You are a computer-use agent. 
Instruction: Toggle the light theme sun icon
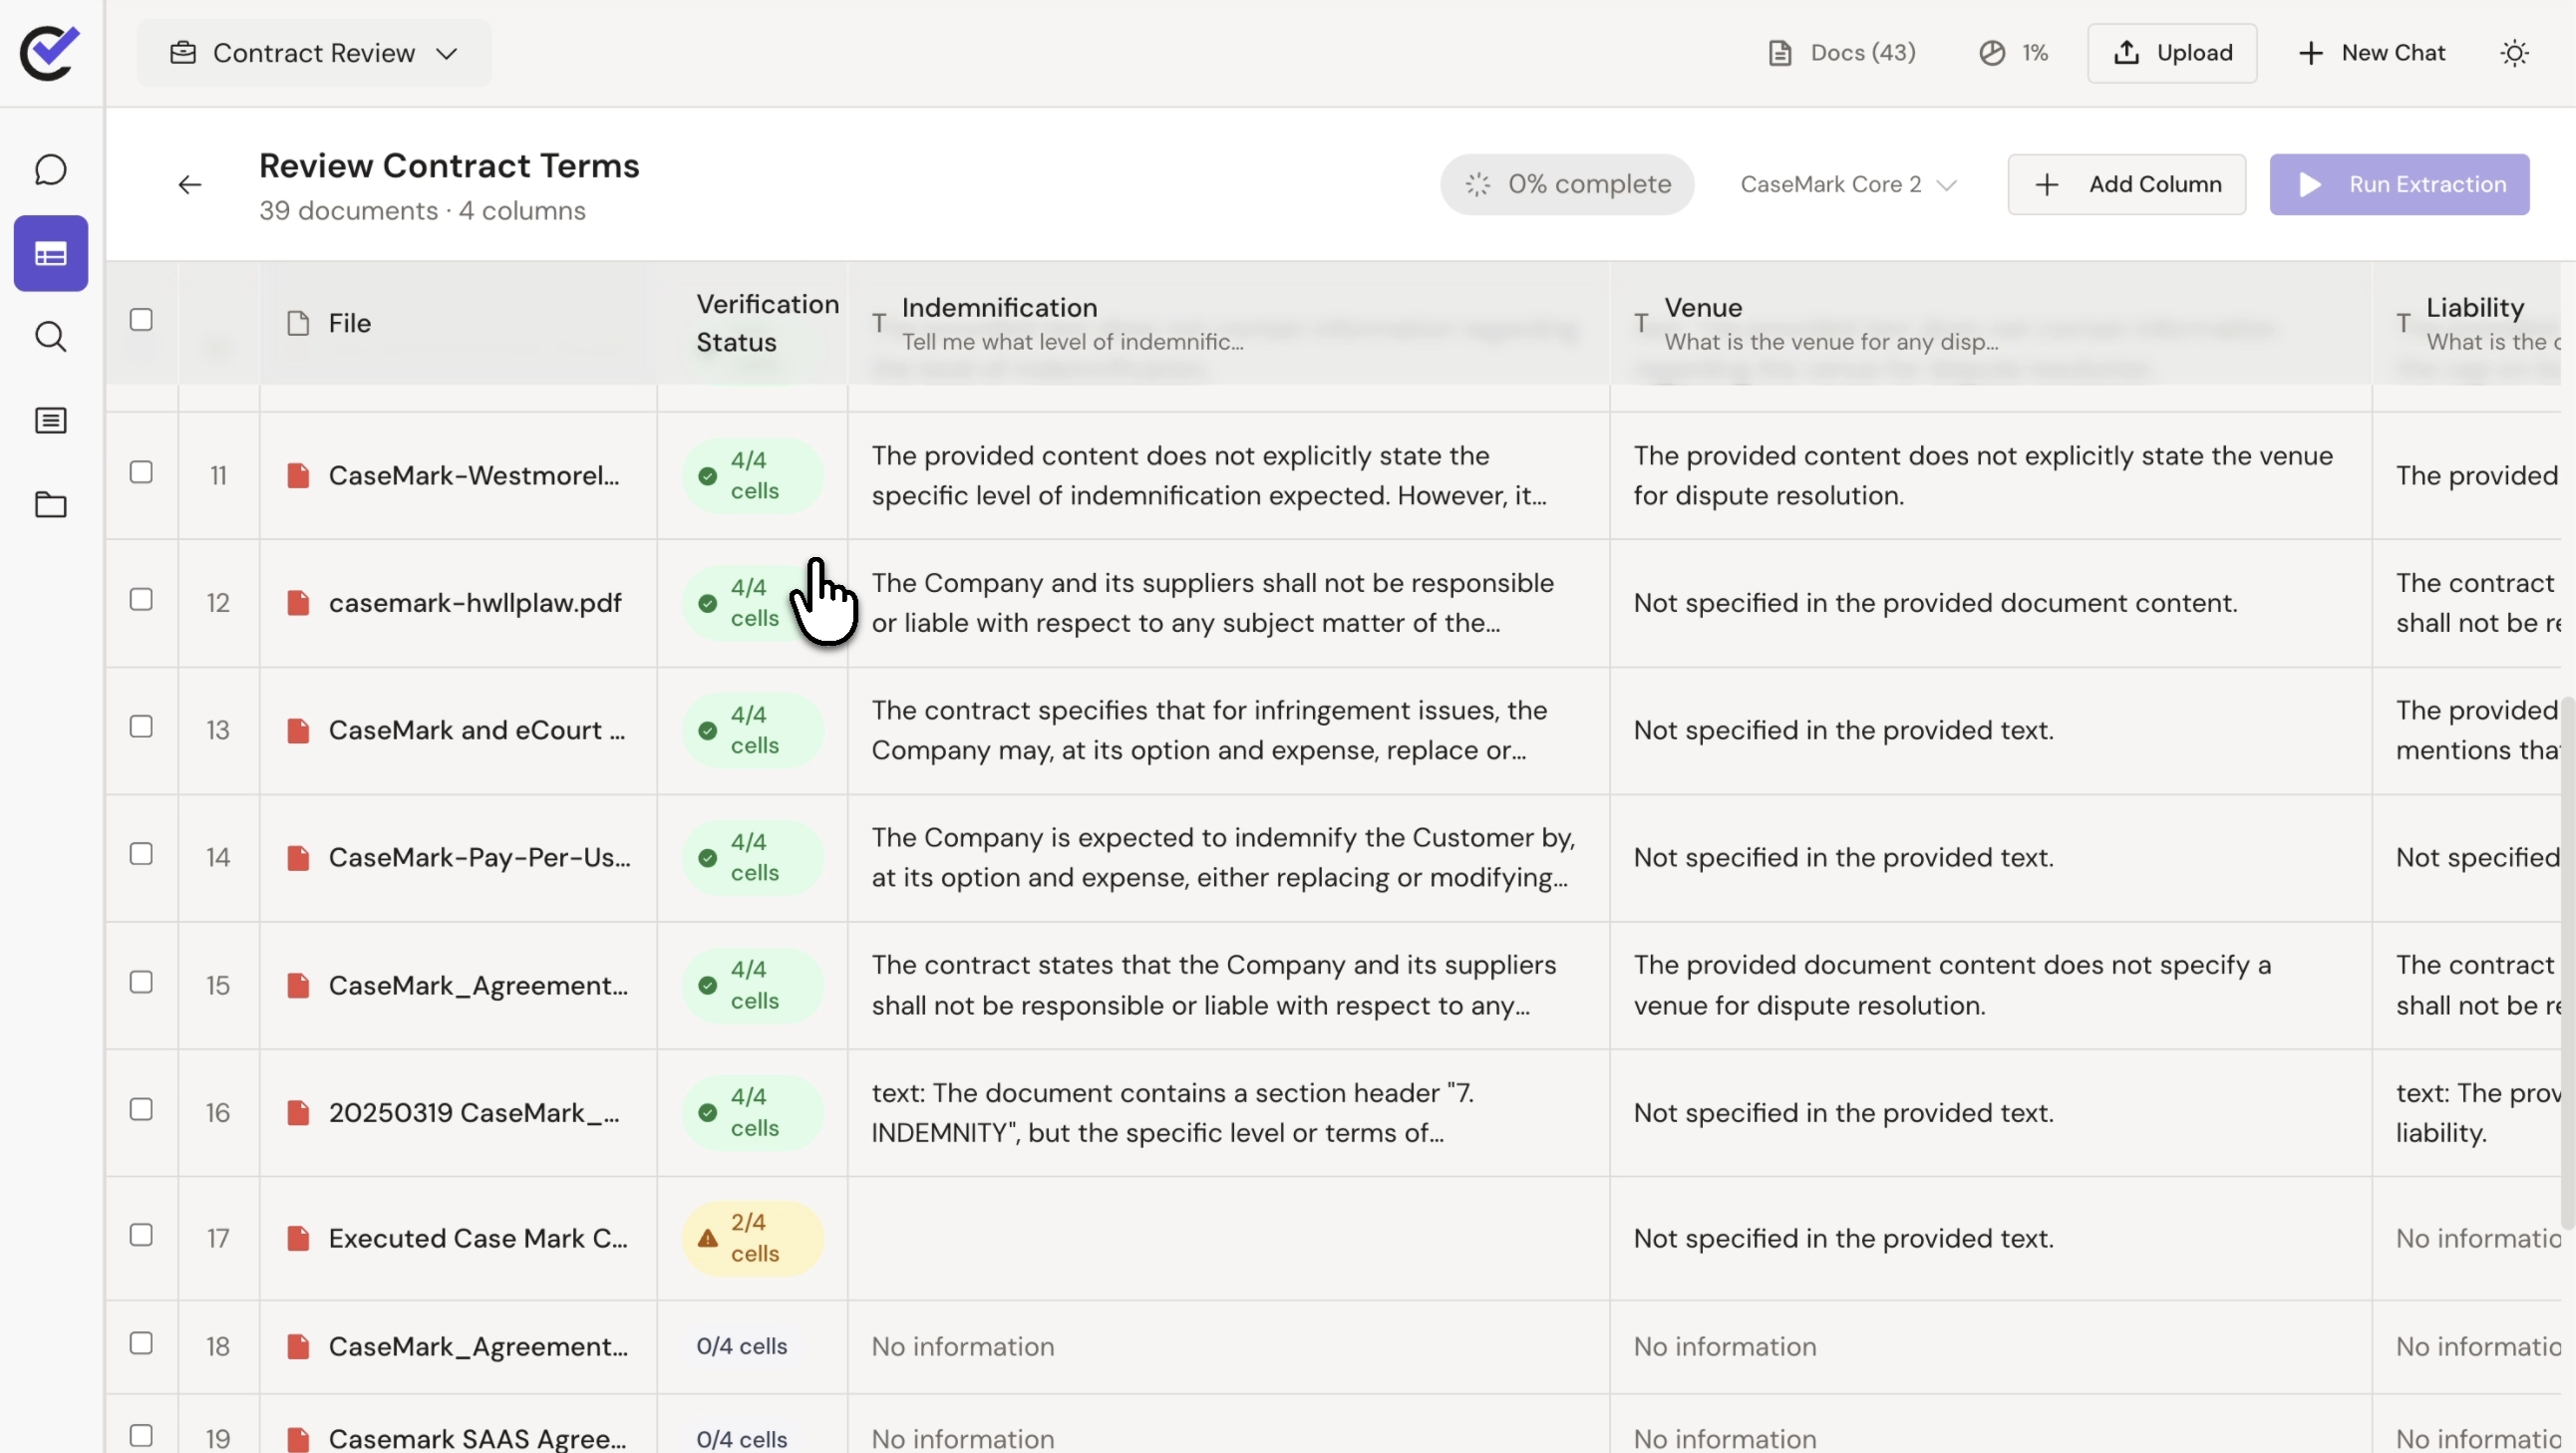pos(2514,53)
